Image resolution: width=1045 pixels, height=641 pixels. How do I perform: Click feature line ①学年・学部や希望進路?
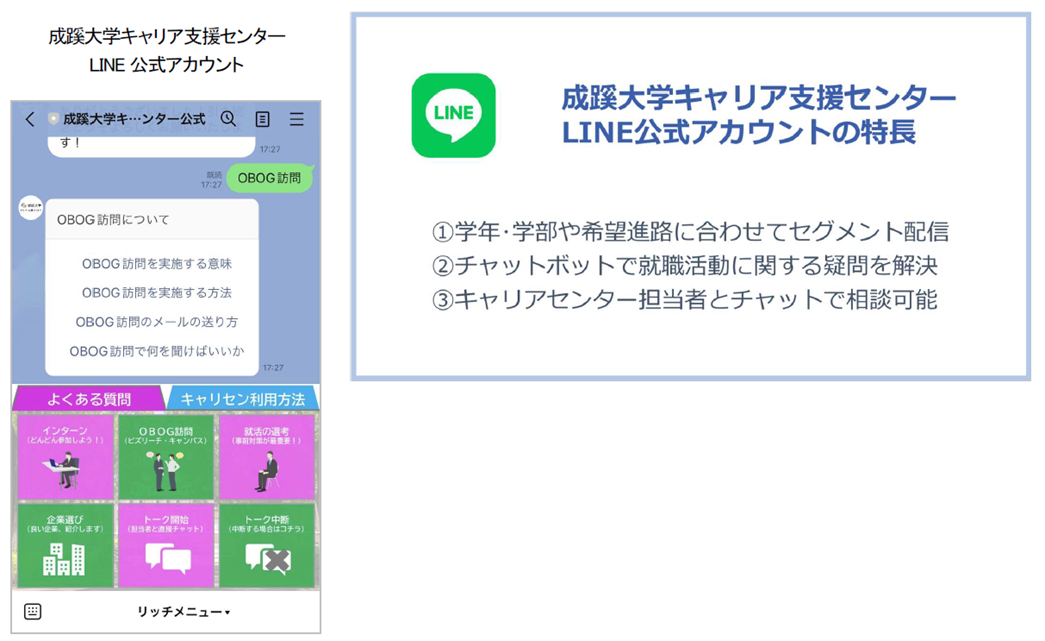click(690, 232)
